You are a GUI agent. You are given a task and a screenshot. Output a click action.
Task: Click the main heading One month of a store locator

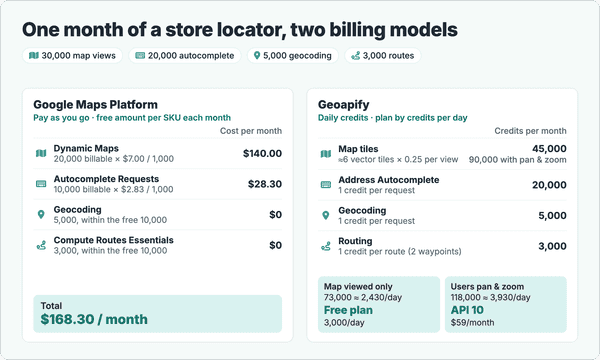click(240, 30)
